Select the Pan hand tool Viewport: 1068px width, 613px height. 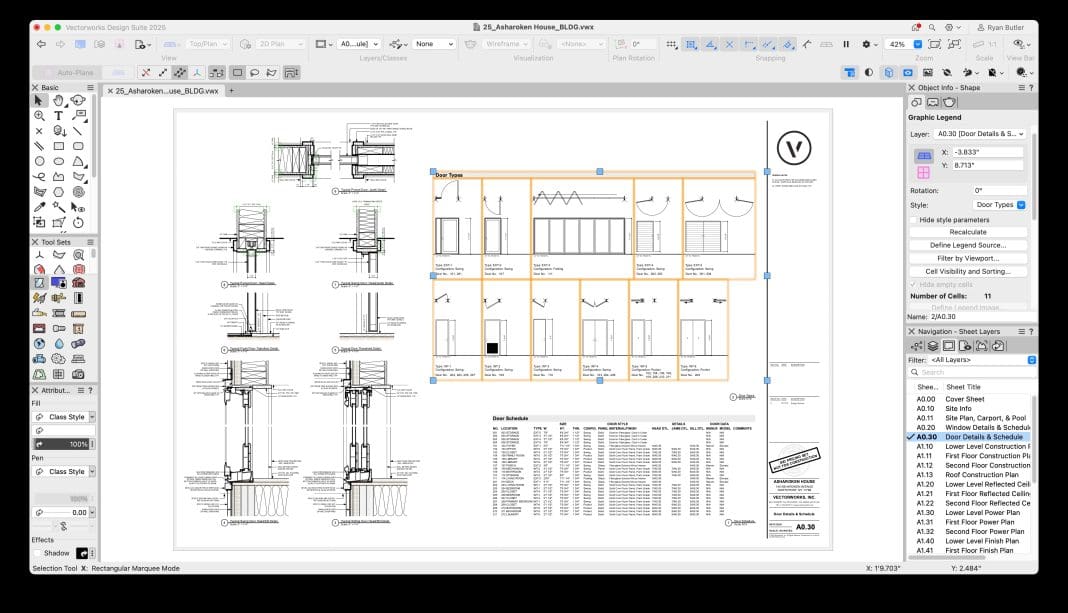(x=58, y=100)
